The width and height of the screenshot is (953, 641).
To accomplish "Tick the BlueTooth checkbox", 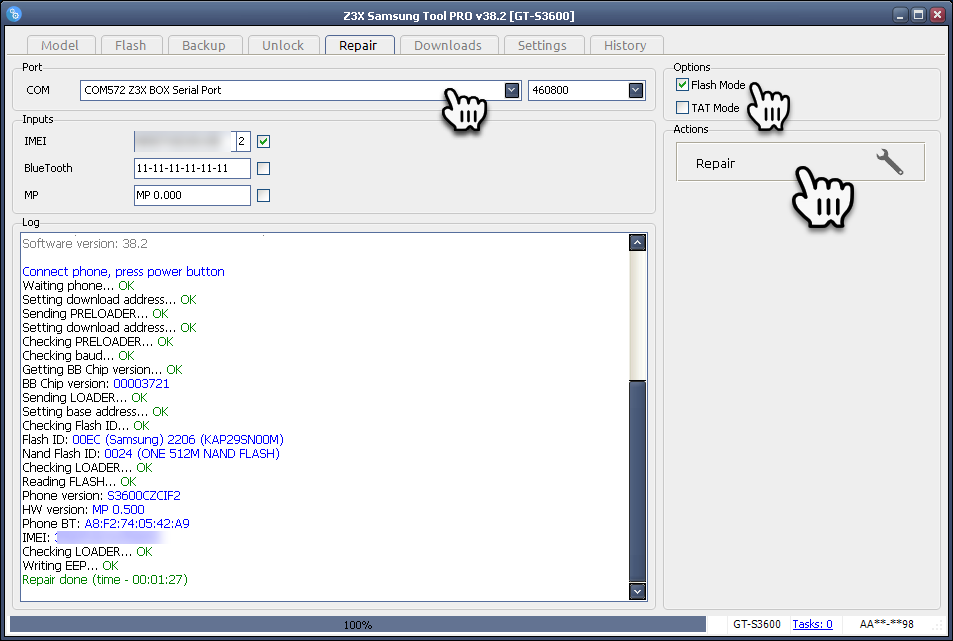I will 263,168.
